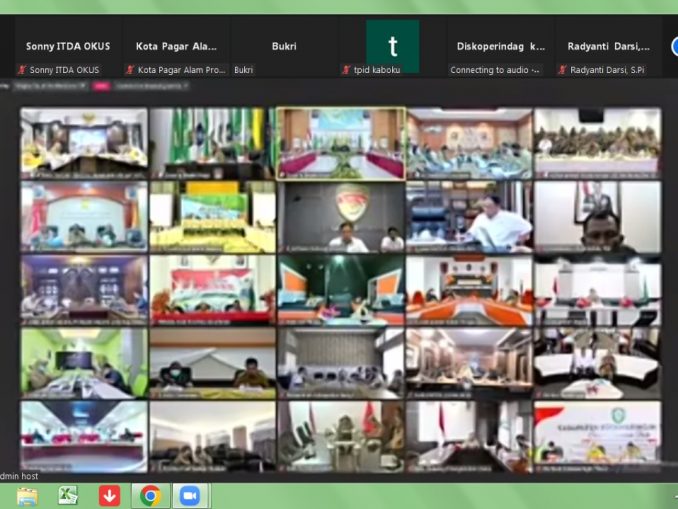Select the Diskoperindag participant tile
Viewport: 678px width, 509px height.
point(500,46)
